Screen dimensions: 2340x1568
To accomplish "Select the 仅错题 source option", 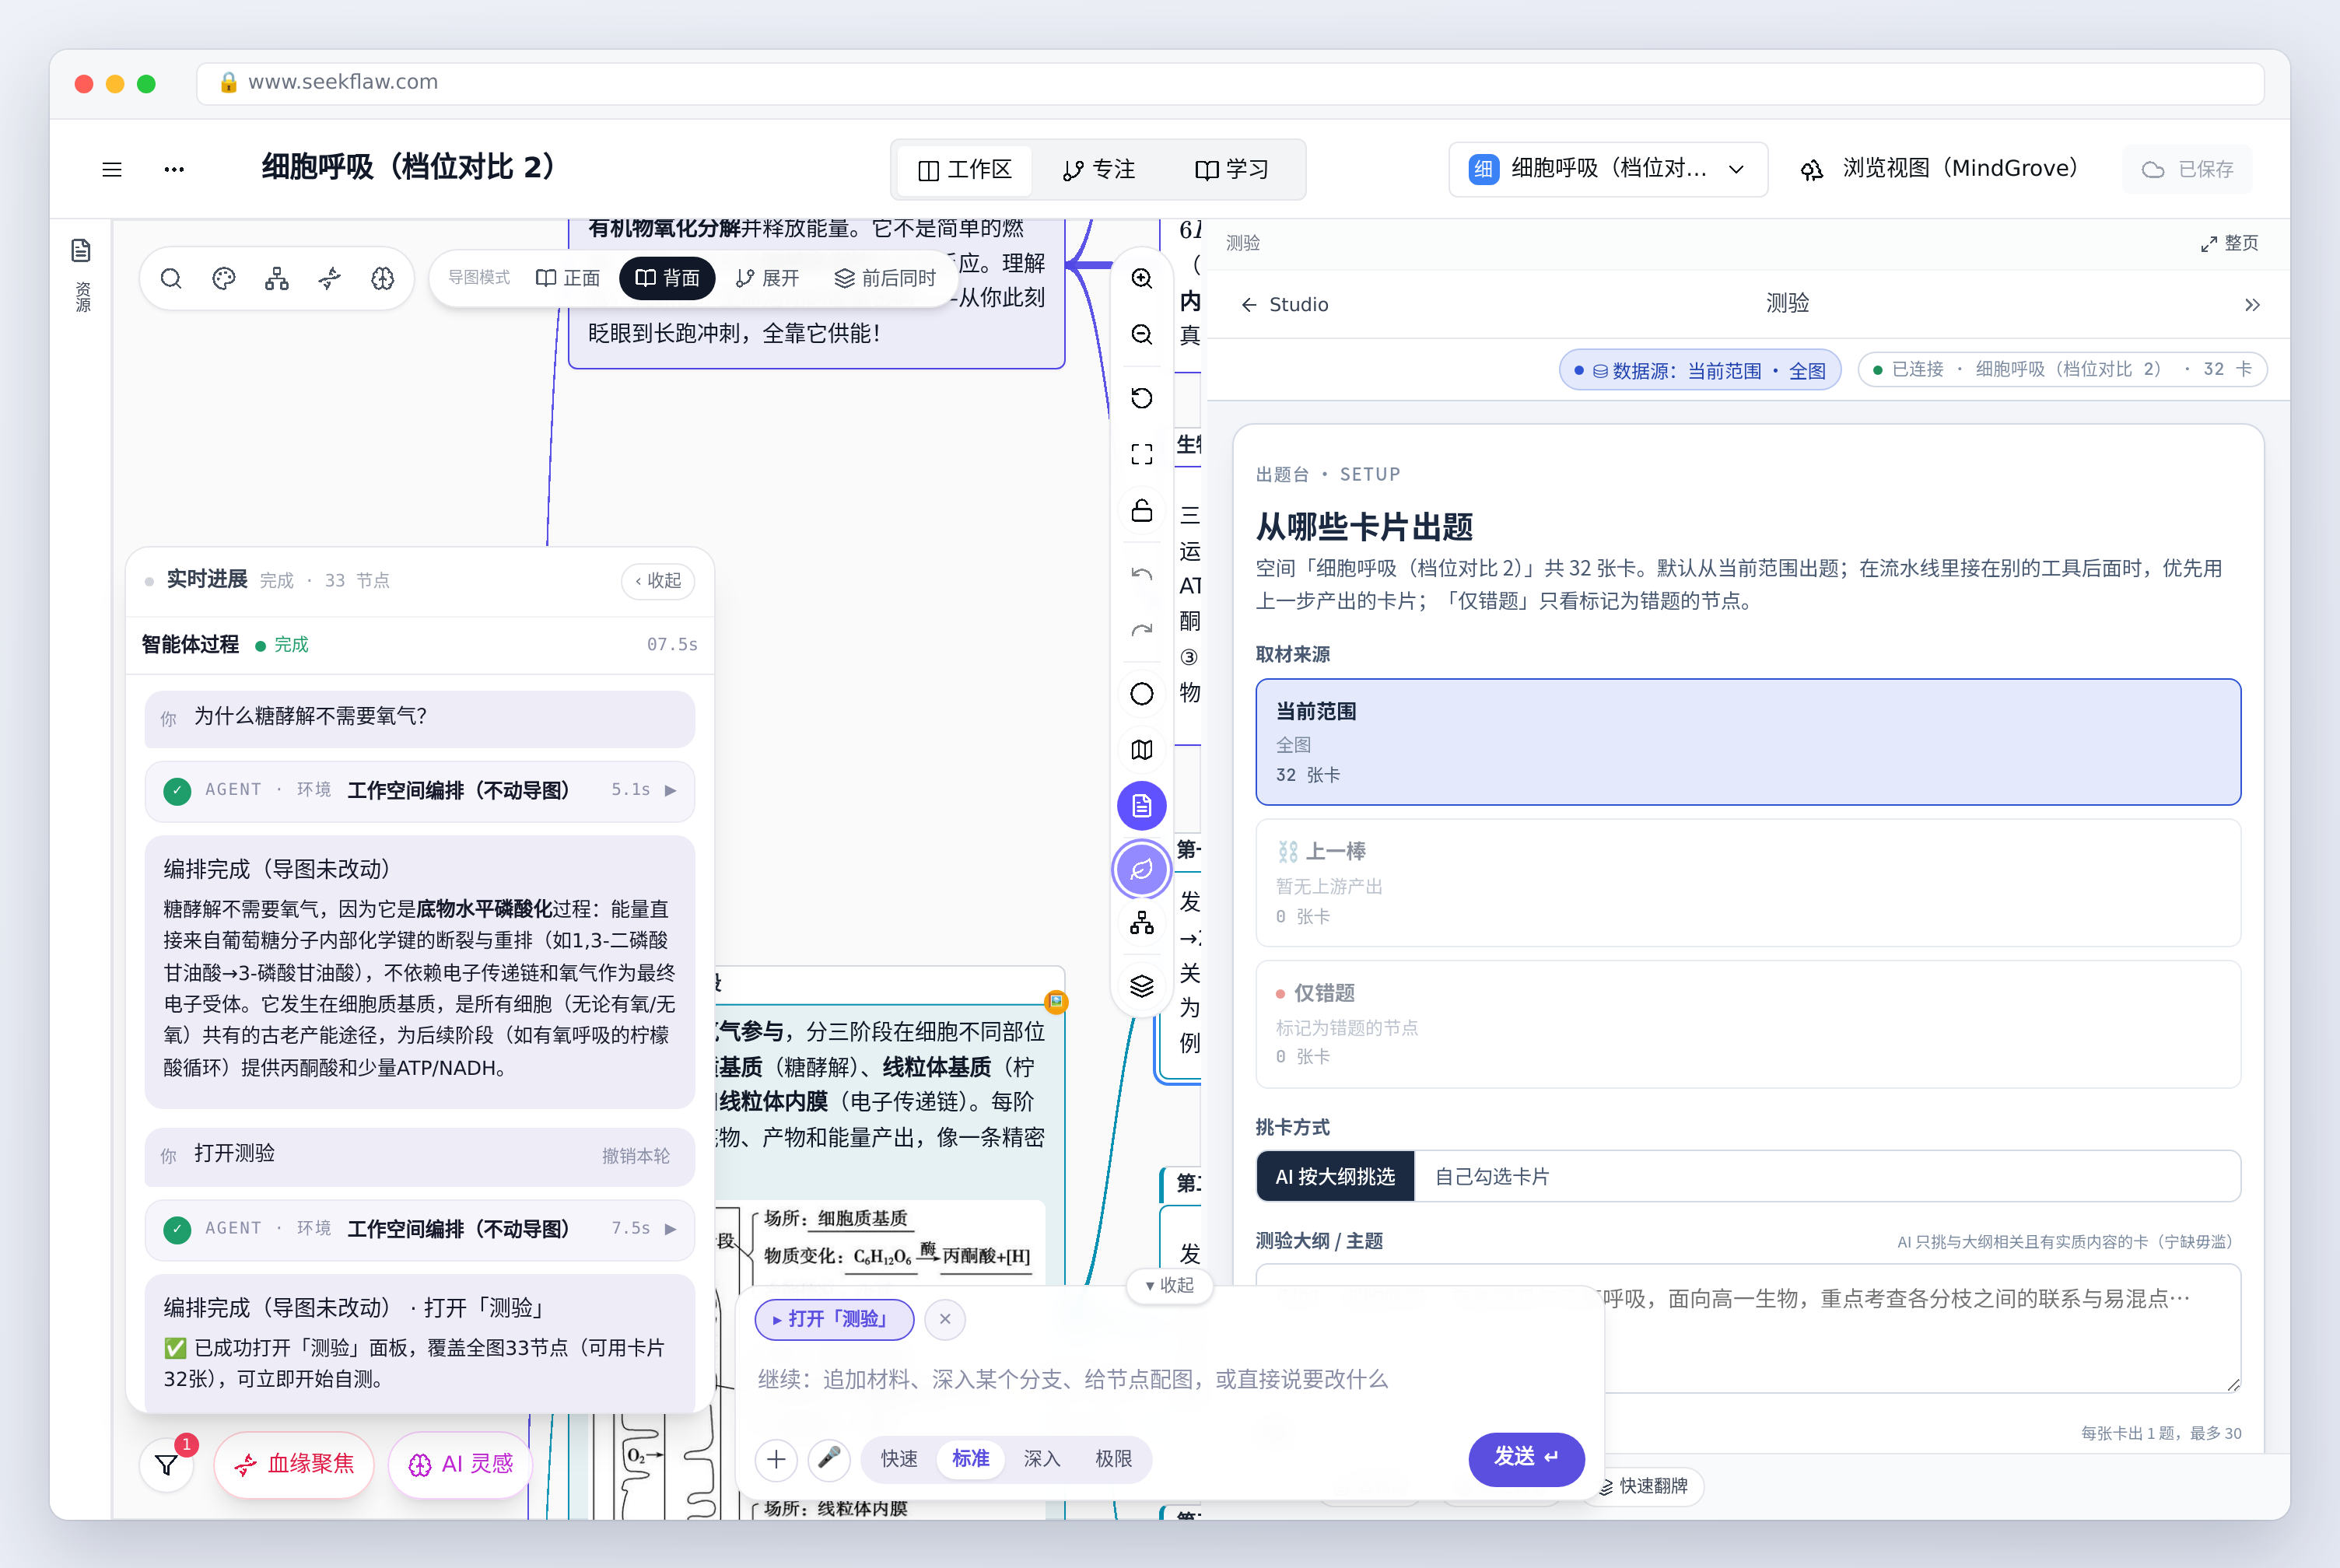I will coord(1748,1024).
